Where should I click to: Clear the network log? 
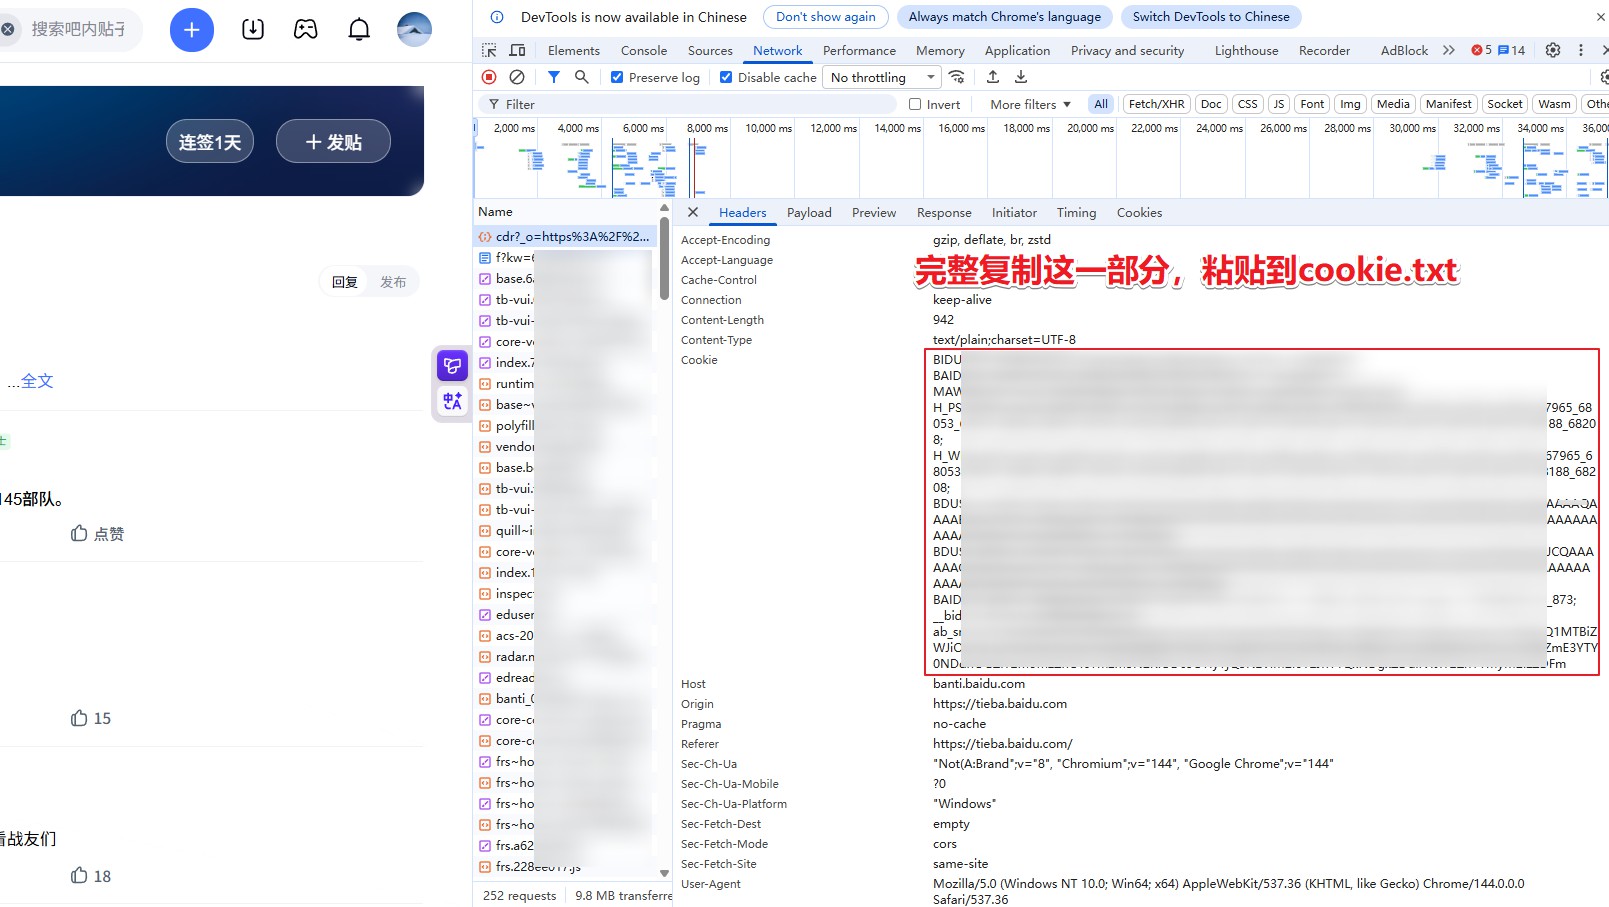(517, 77)
